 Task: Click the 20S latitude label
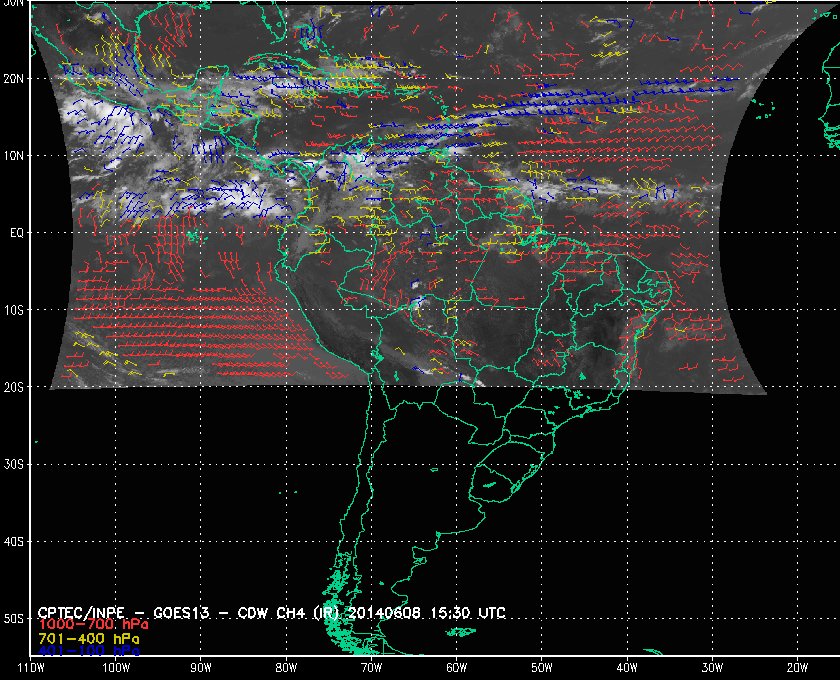coord(13,387)
